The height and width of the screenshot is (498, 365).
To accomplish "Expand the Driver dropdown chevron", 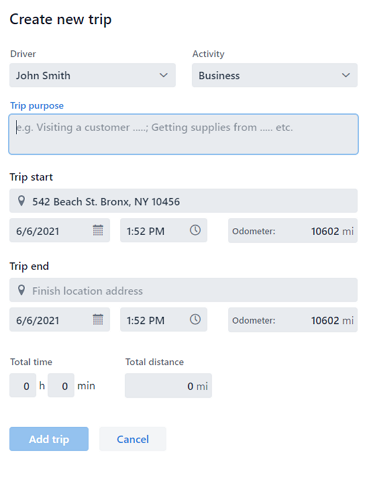I will 163,75.
